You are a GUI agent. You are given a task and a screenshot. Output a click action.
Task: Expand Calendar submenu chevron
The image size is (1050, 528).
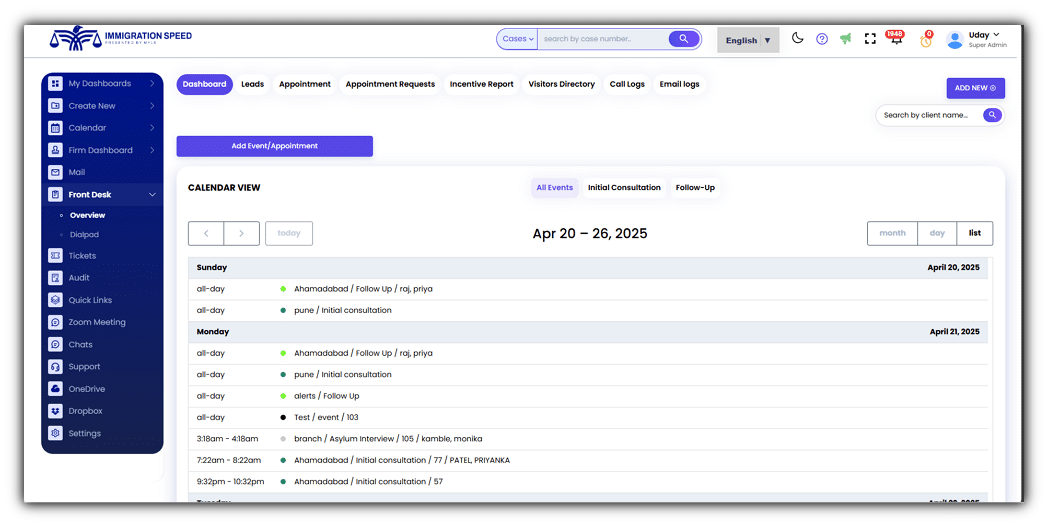click(x=152, y=128)
